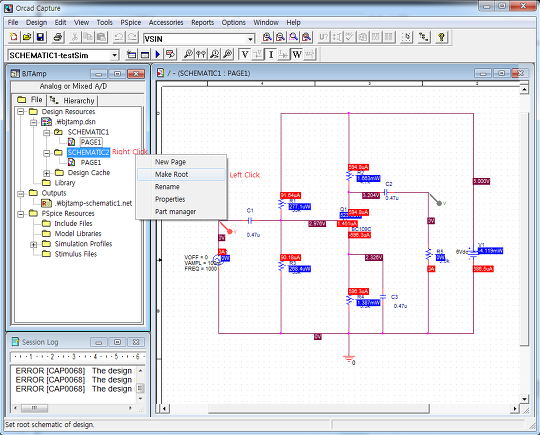Create a new document via toolbar icon
540x435 pixels.
(x=14, y=37)
